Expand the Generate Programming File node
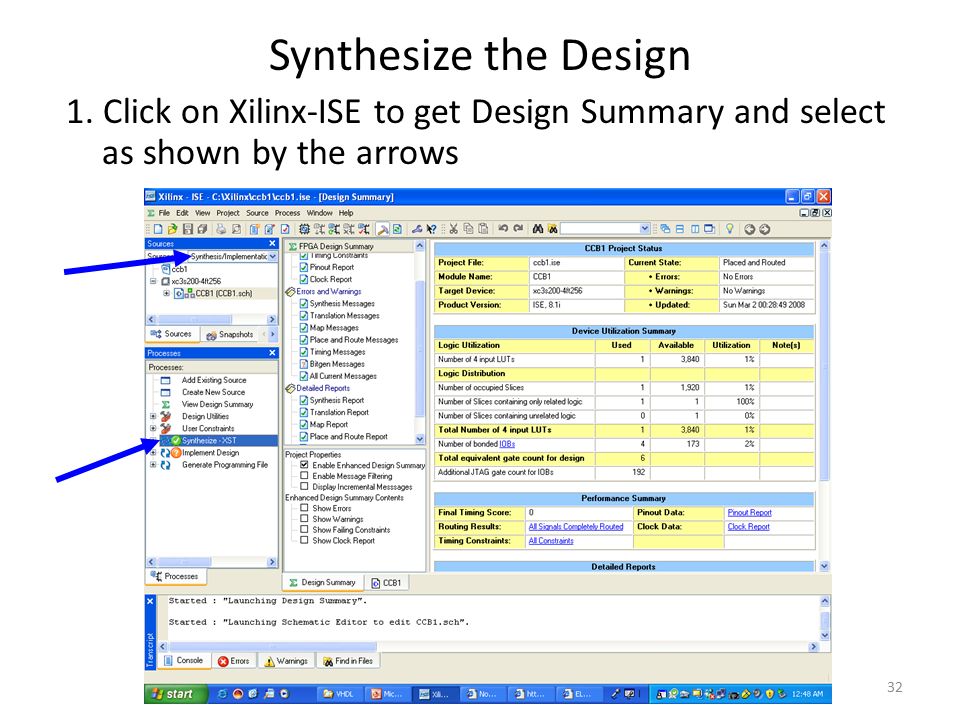This screenshot has width=960, height=720. [153, 465]
